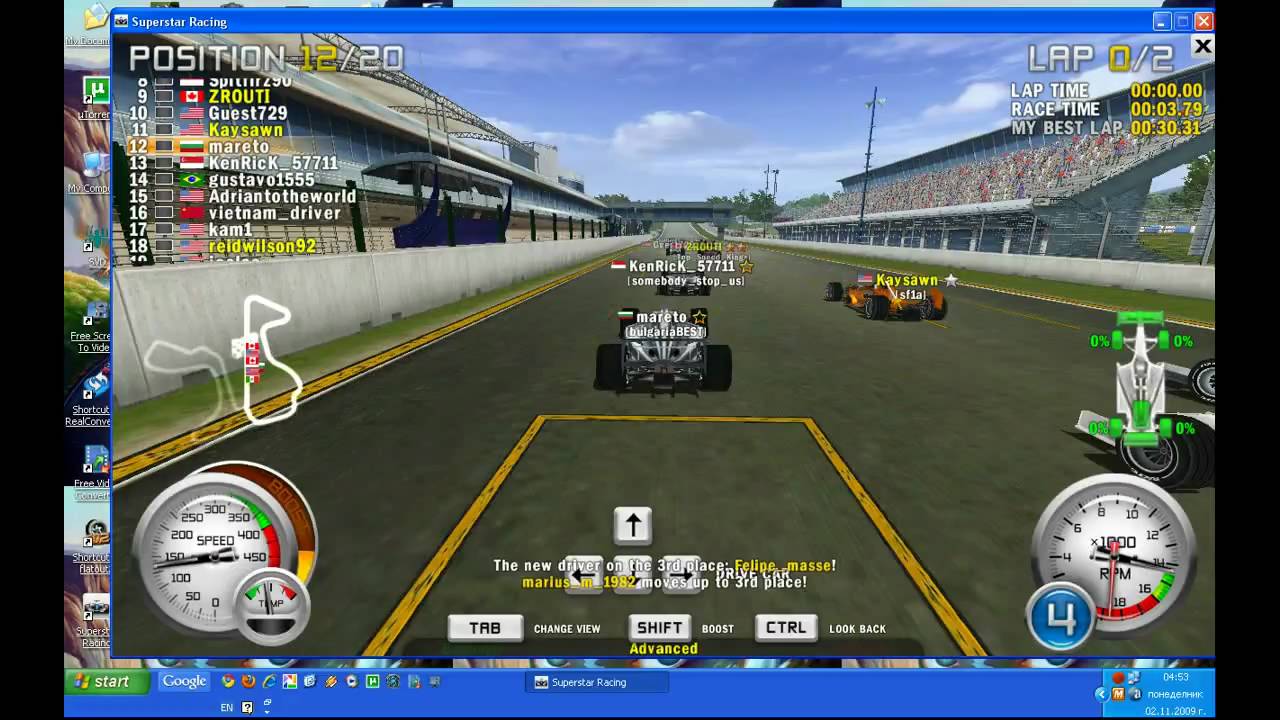
Task: Open My Computer desktop icon
Action: [x=91, y=172]
